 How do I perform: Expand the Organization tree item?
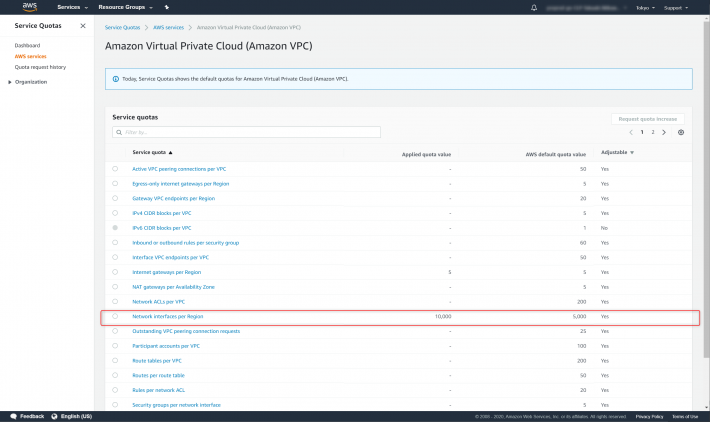point(10,82)
